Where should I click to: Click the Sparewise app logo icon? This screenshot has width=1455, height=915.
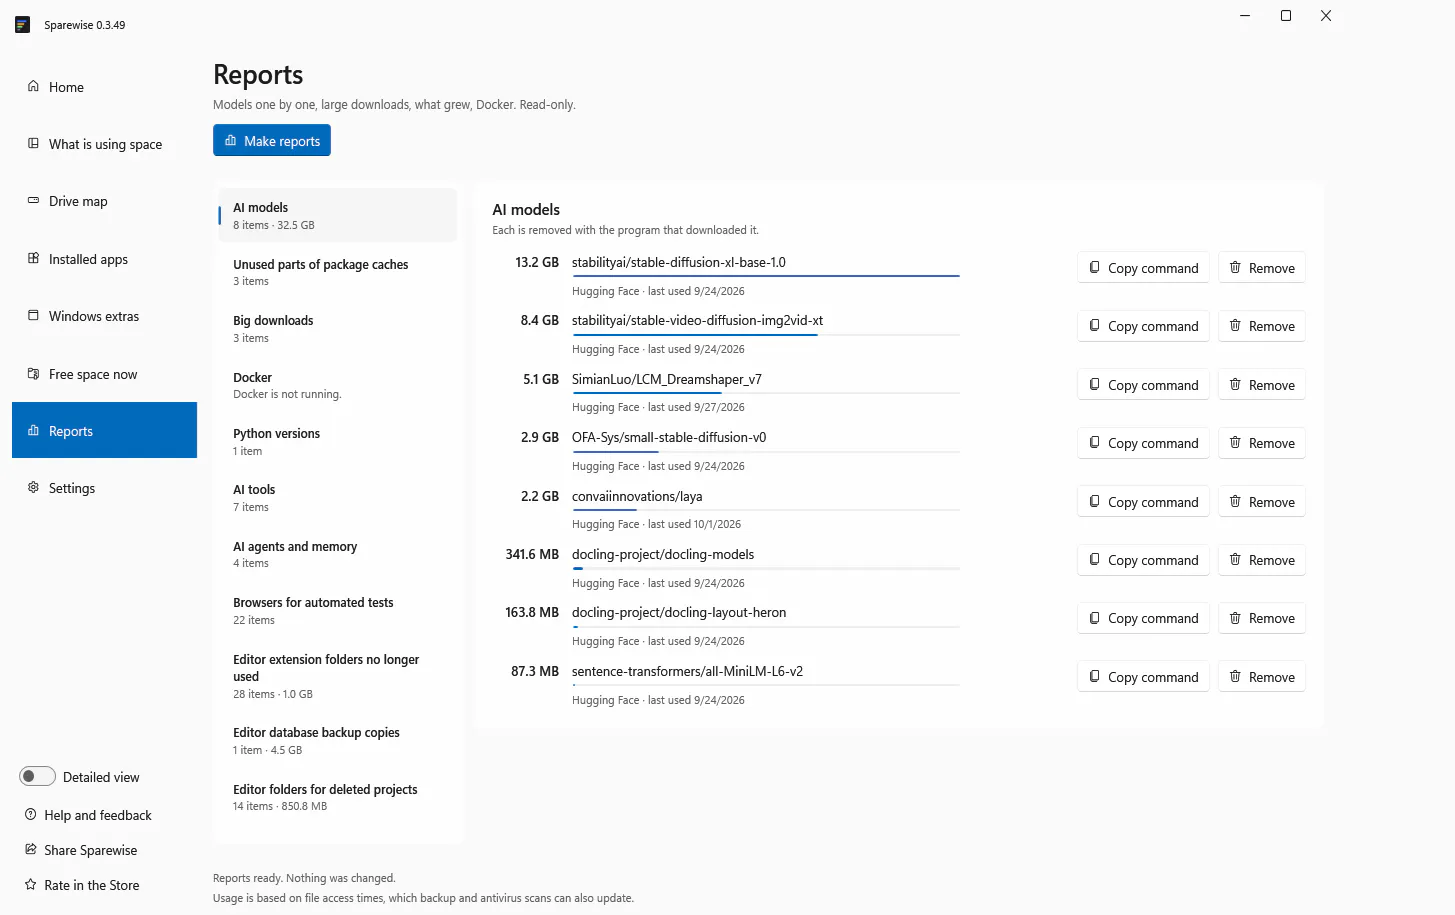(x=22, y=25)
